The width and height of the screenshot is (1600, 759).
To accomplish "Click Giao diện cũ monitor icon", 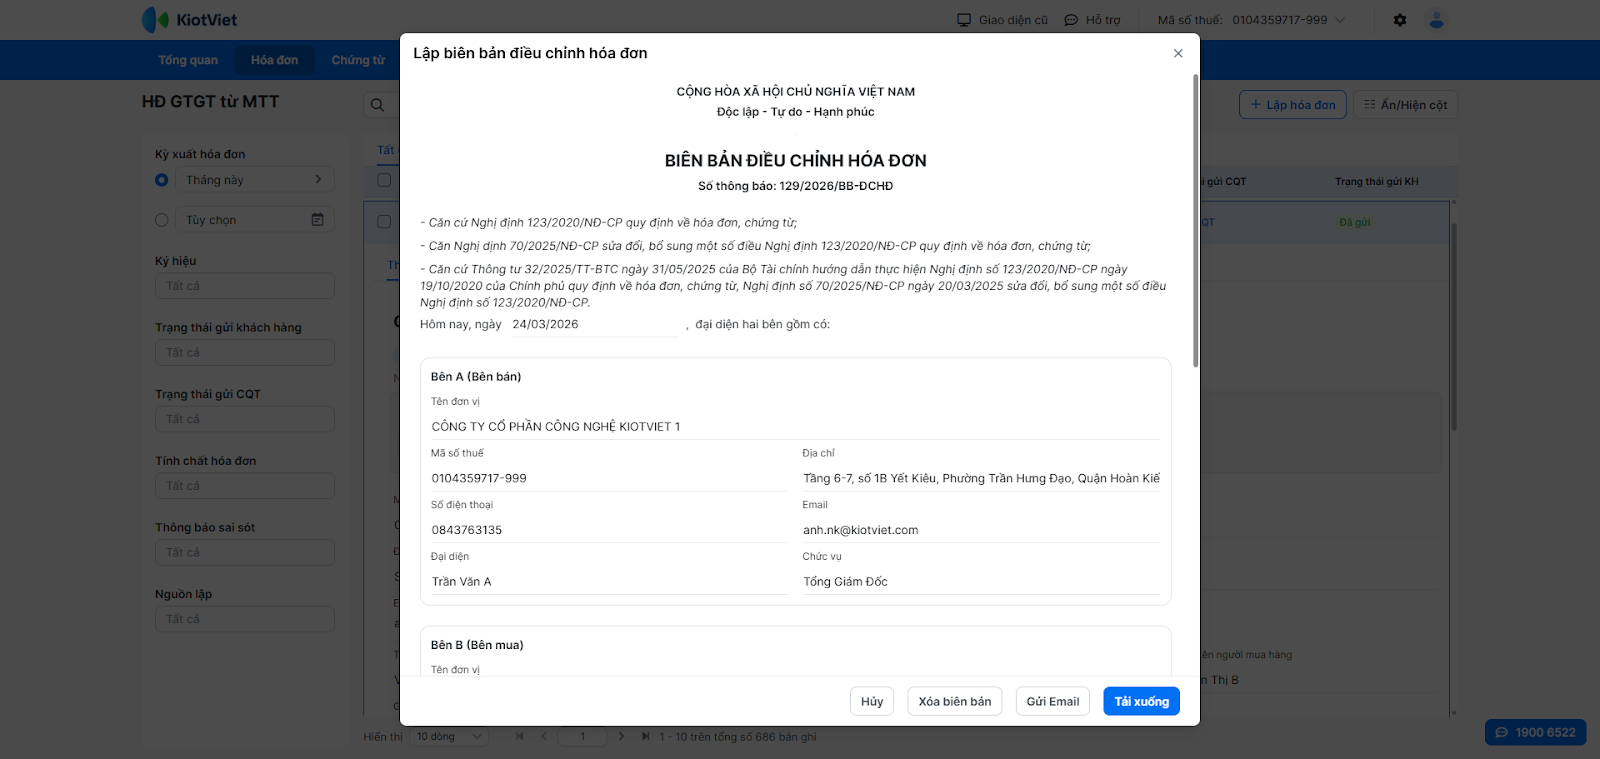I will click(964, 20).
